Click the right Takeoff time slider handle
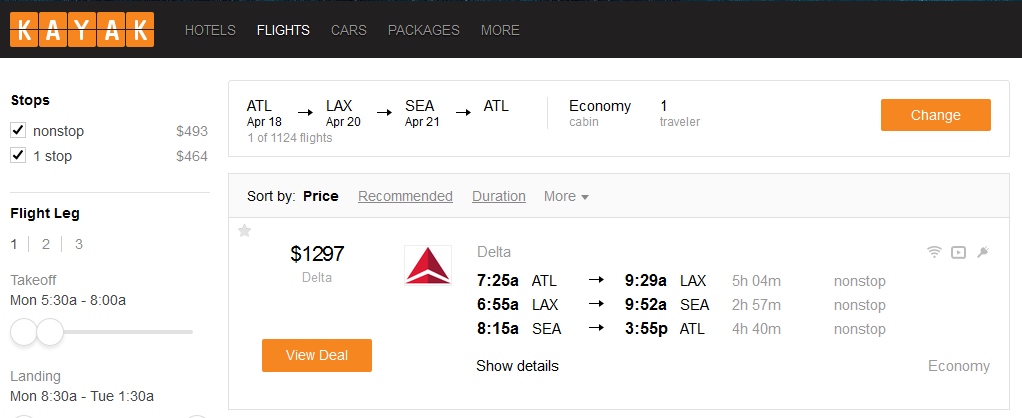This screenshot has height=418, width=1022. 49,331
